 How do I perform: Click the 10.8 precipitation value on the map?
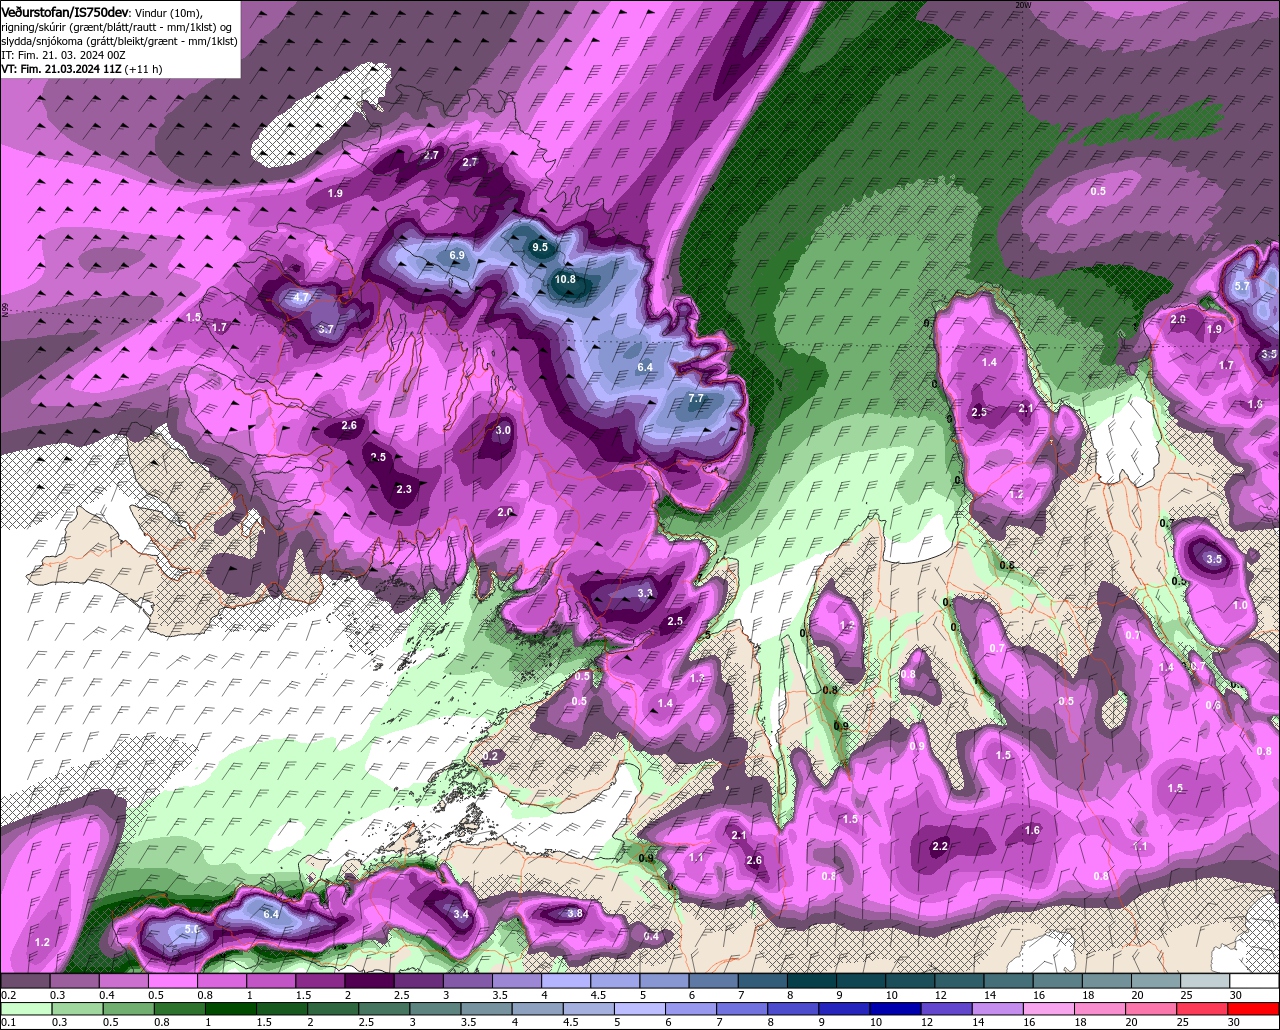pyautogui.click(x=565, y=279)
